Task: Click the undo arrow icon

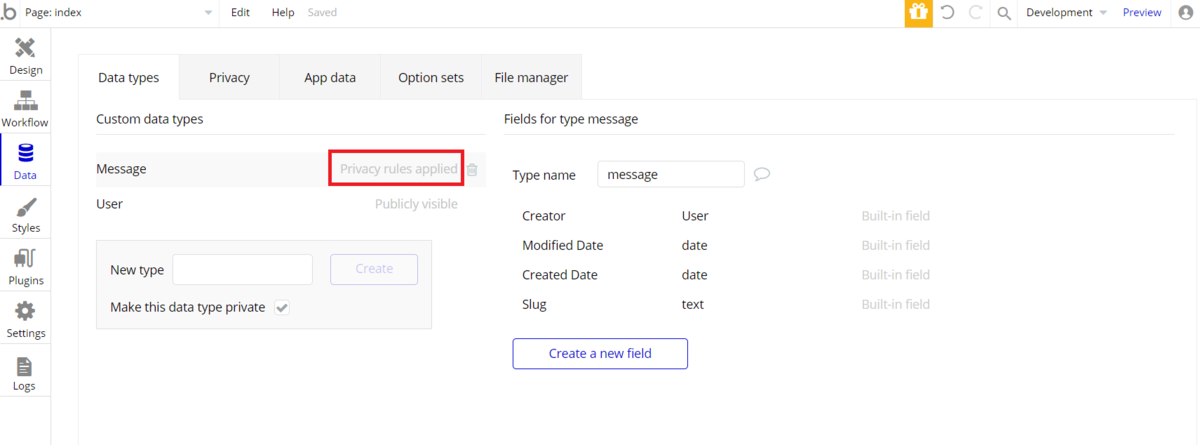Action: click(947, 13)
